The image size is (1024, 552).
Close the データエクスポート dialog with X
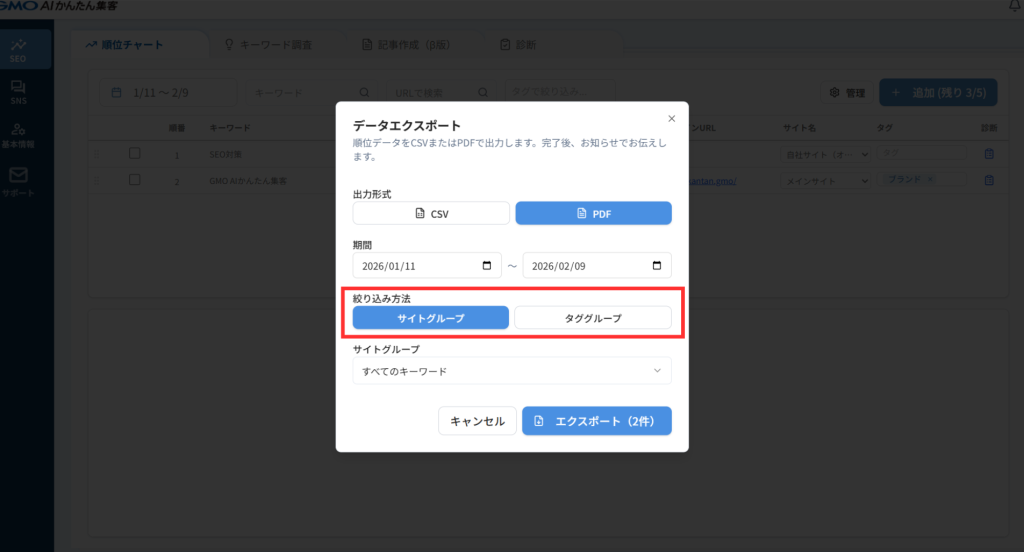(x=671, y=118)
